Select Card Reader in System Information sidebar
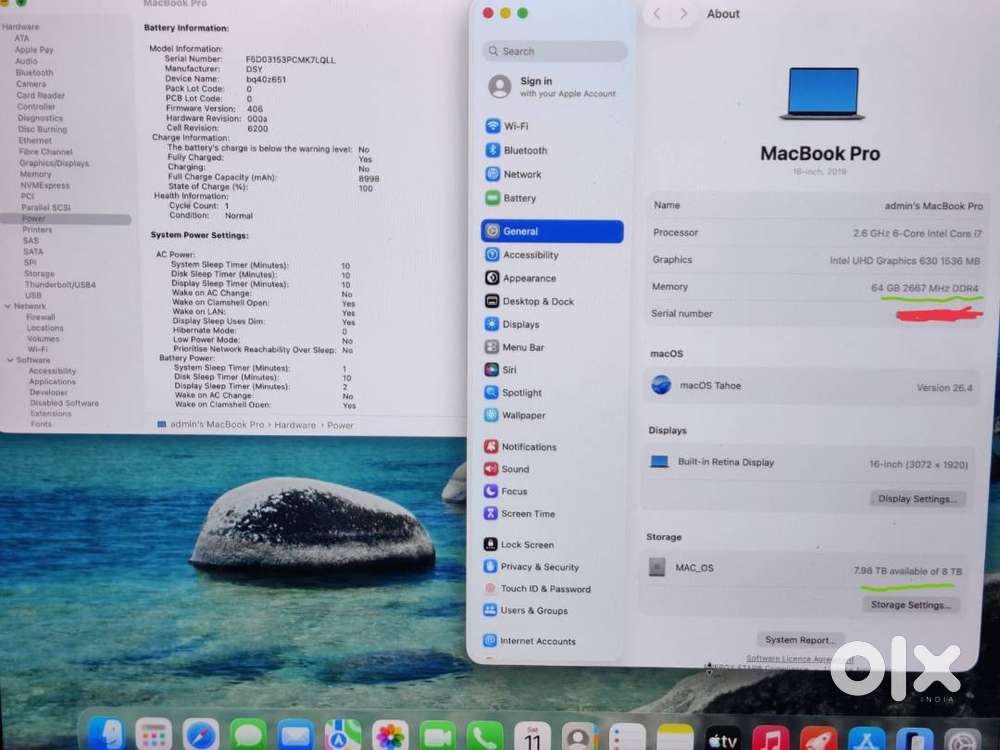1000x750 pixels. pos(41,96)
